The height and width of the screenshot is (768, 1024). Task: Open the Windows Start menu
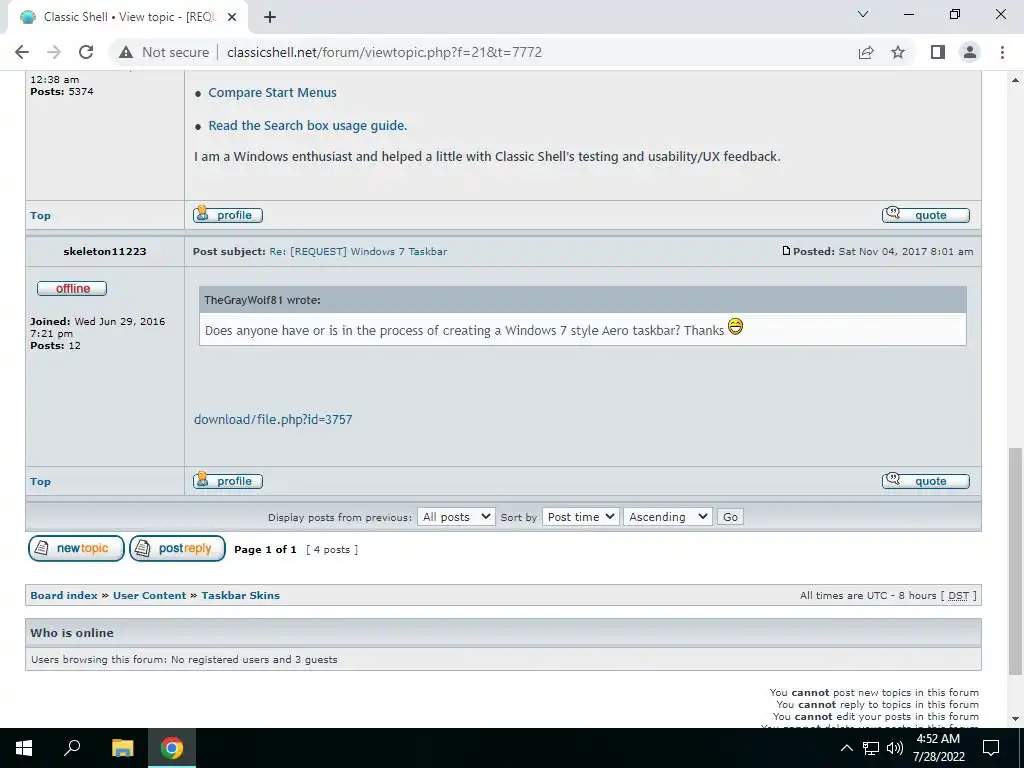[24, 748]
